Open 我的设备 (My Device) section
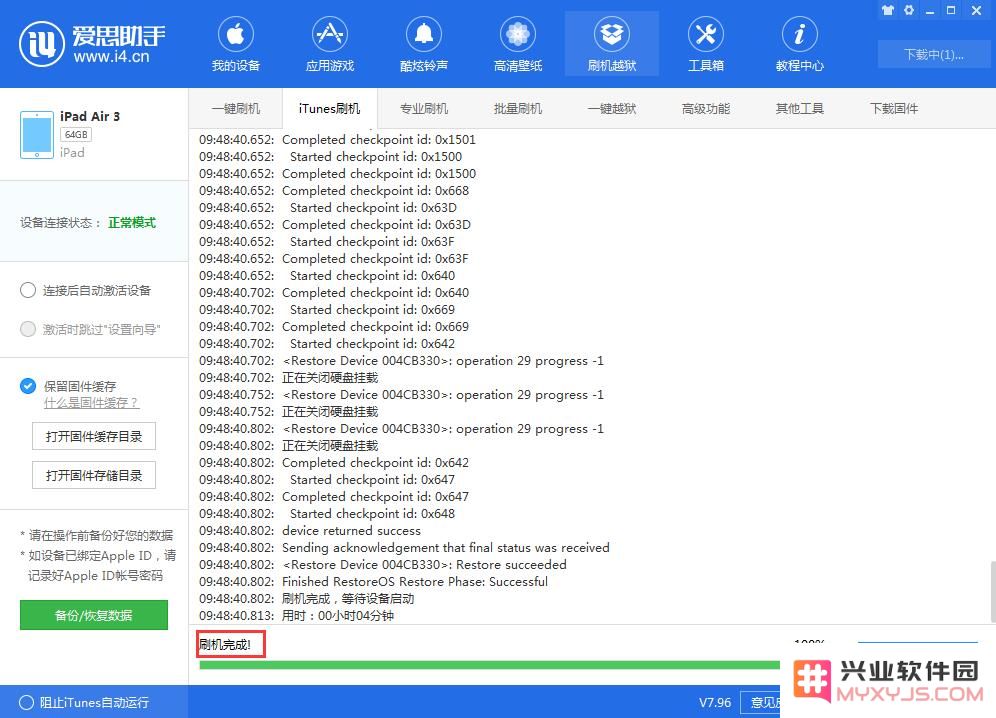This screenshot has width=996, height=718. point(235,44)
